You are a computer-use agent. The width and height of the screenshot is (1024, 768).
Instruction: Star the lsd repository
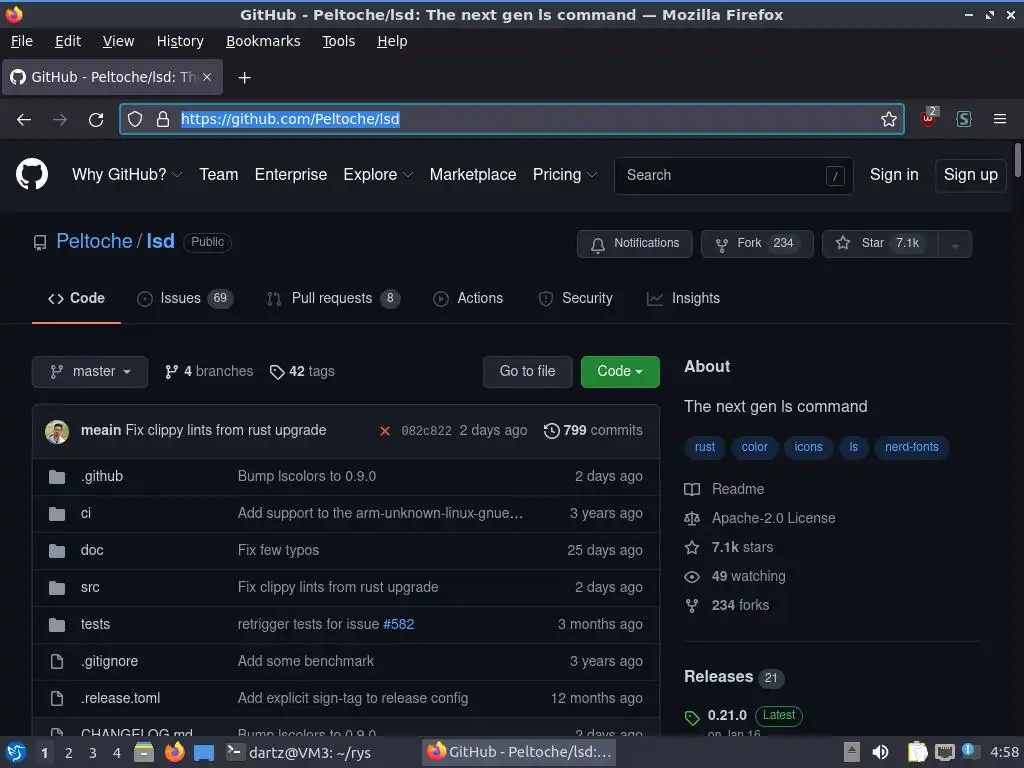click(880, 244)
